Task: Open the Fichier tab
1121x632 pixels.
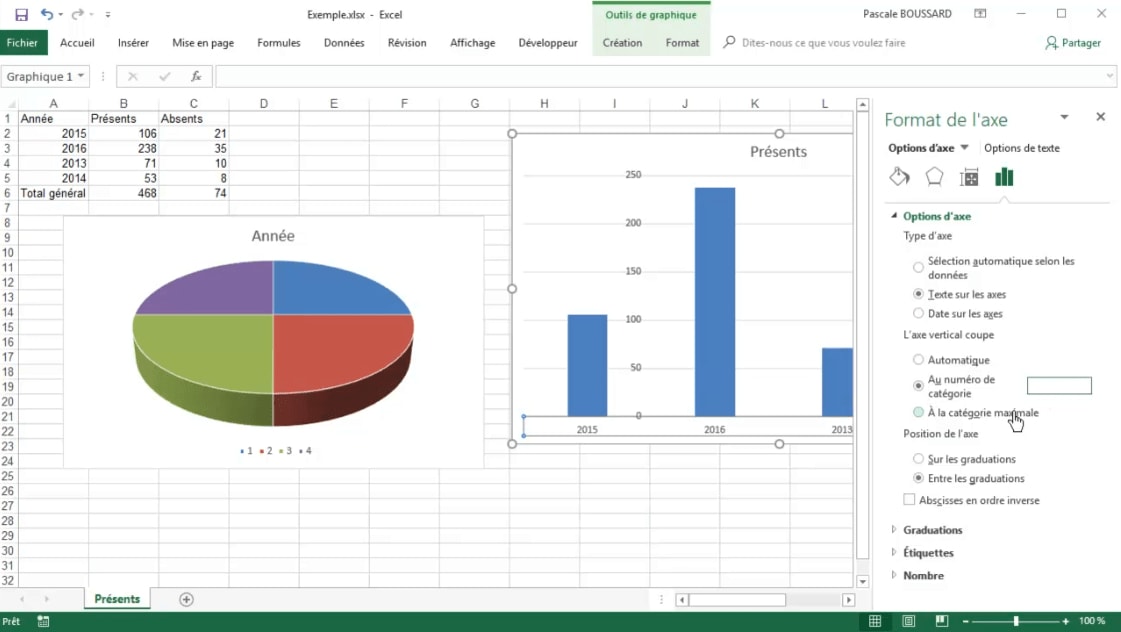Action: pos(22,43)
